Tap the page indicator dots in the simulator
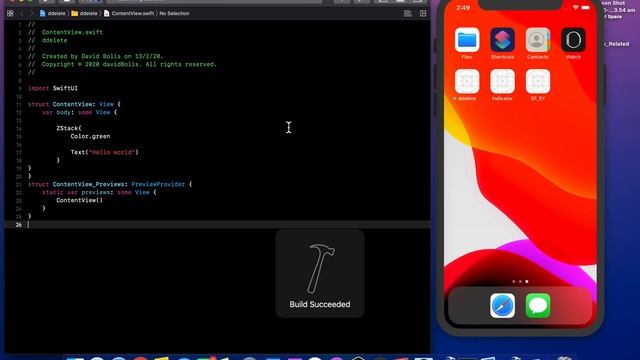 (x=520, y=281)
